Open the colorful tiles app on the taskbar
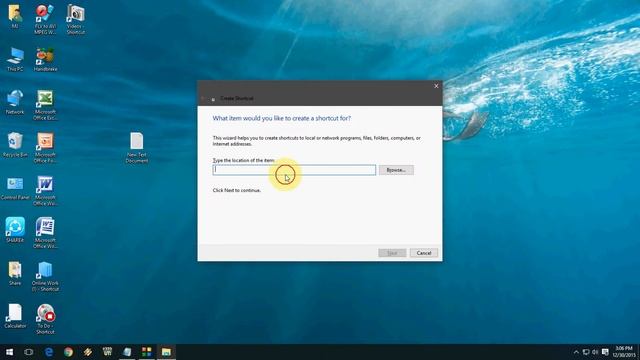This screenshot has height=360, width=640. 147,352
